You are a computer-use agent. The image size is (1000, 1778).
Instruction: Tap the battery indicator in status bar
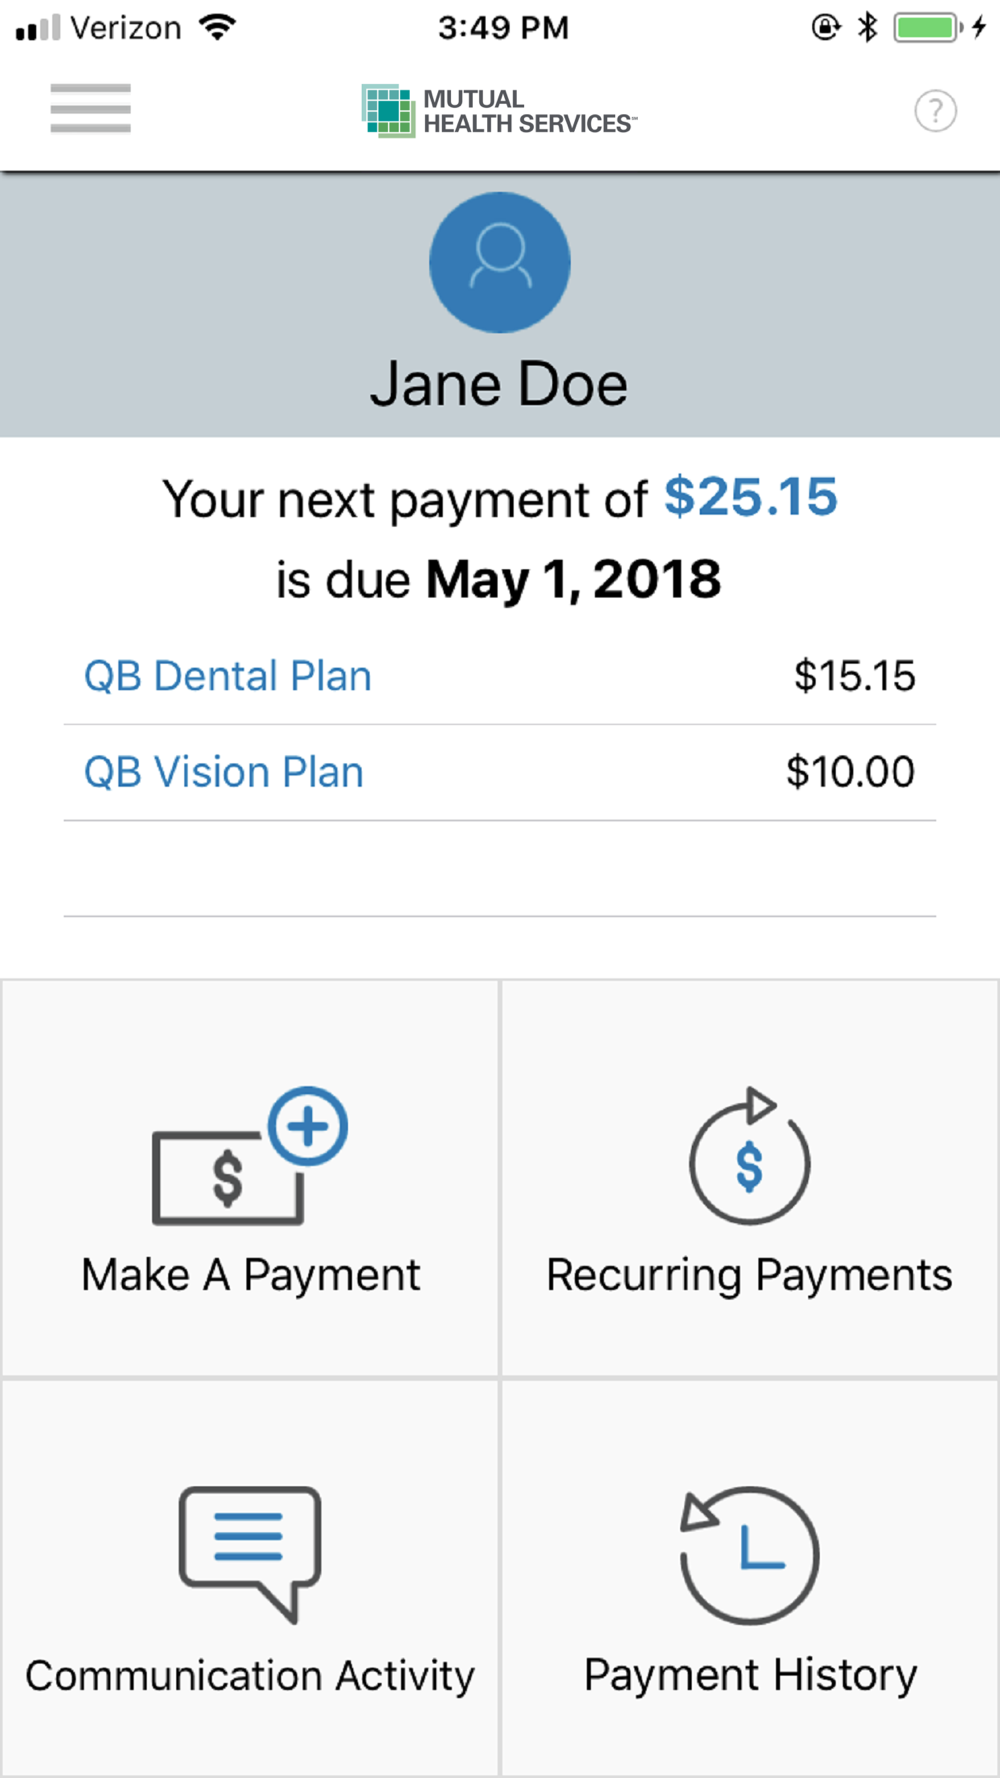click(926, 27)
